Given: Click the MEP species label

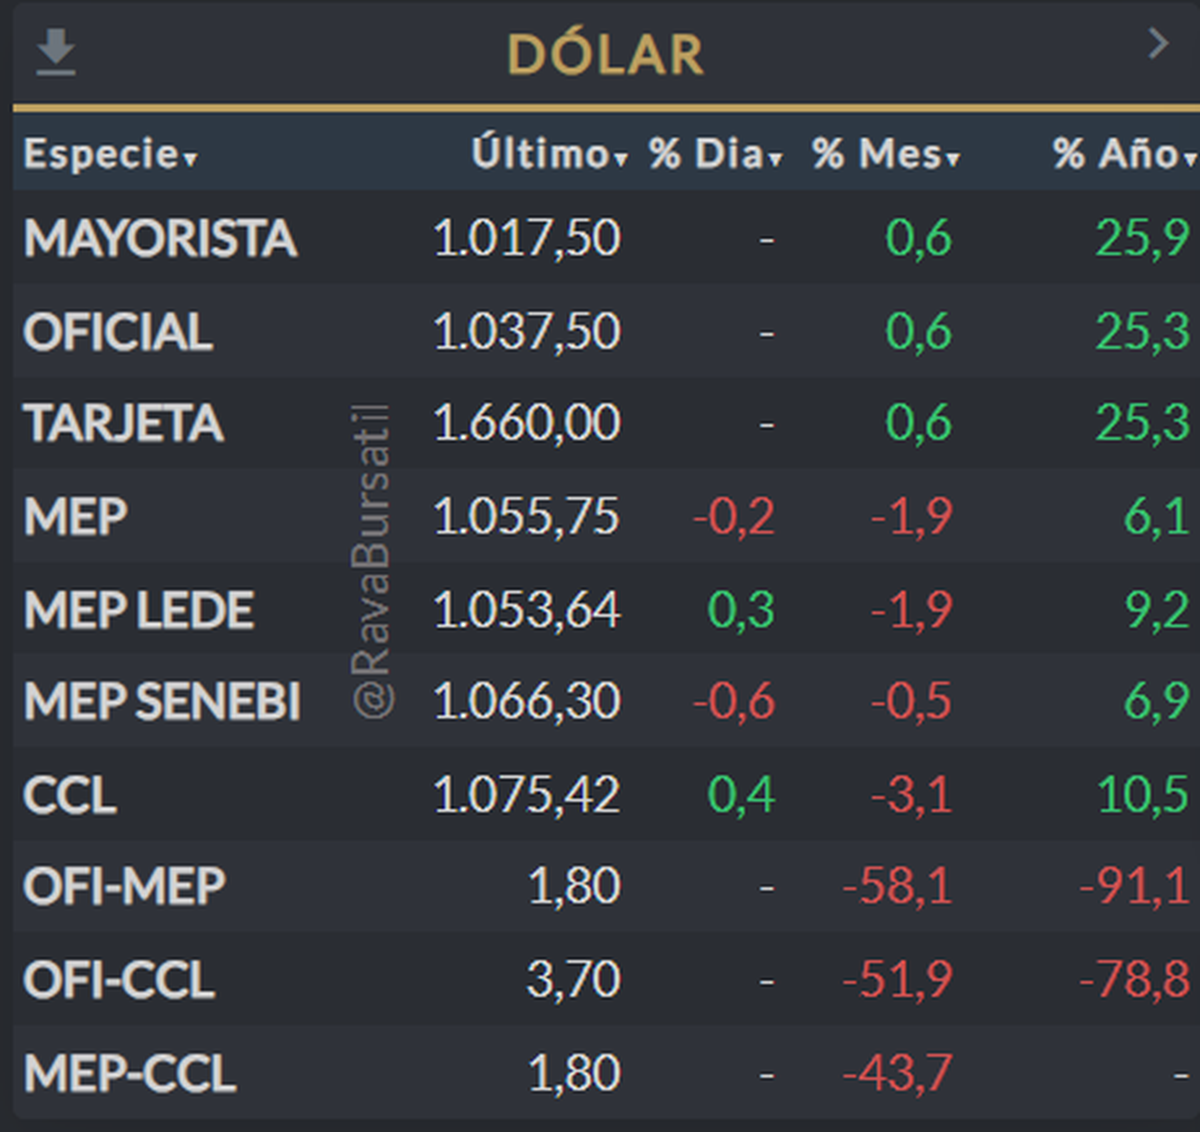Looking at the screenshot, I should point(76,517).
